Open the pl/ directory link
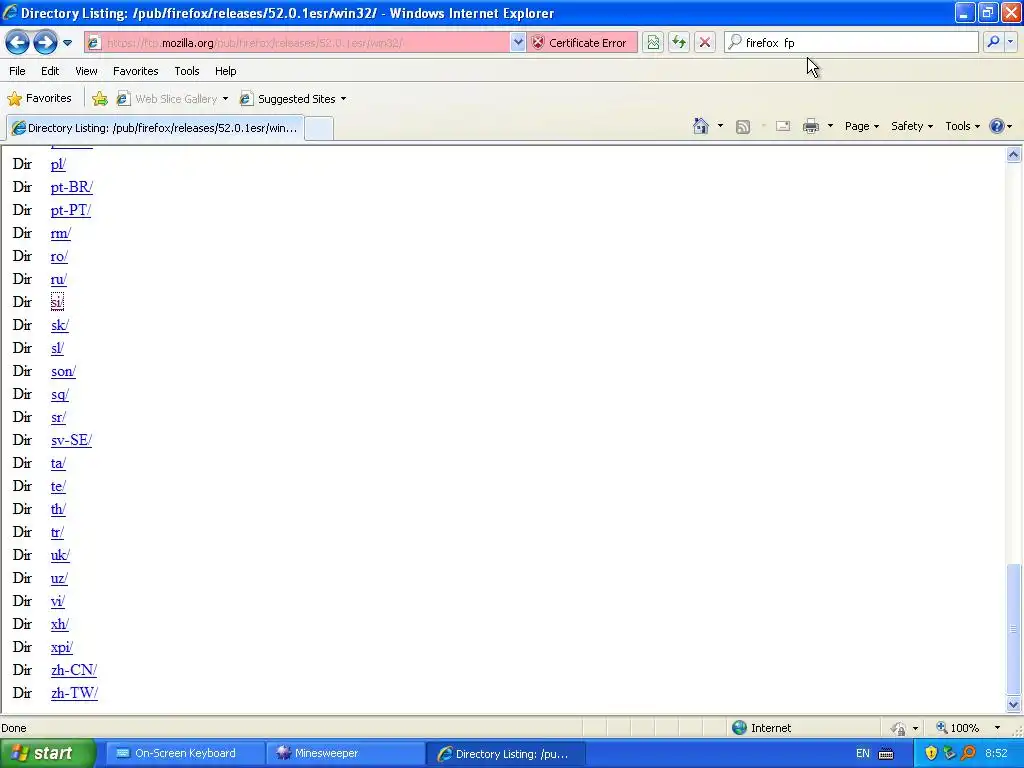Image resolution: width=1024 pixels, height=768 pixels. (x=58, y=164)
